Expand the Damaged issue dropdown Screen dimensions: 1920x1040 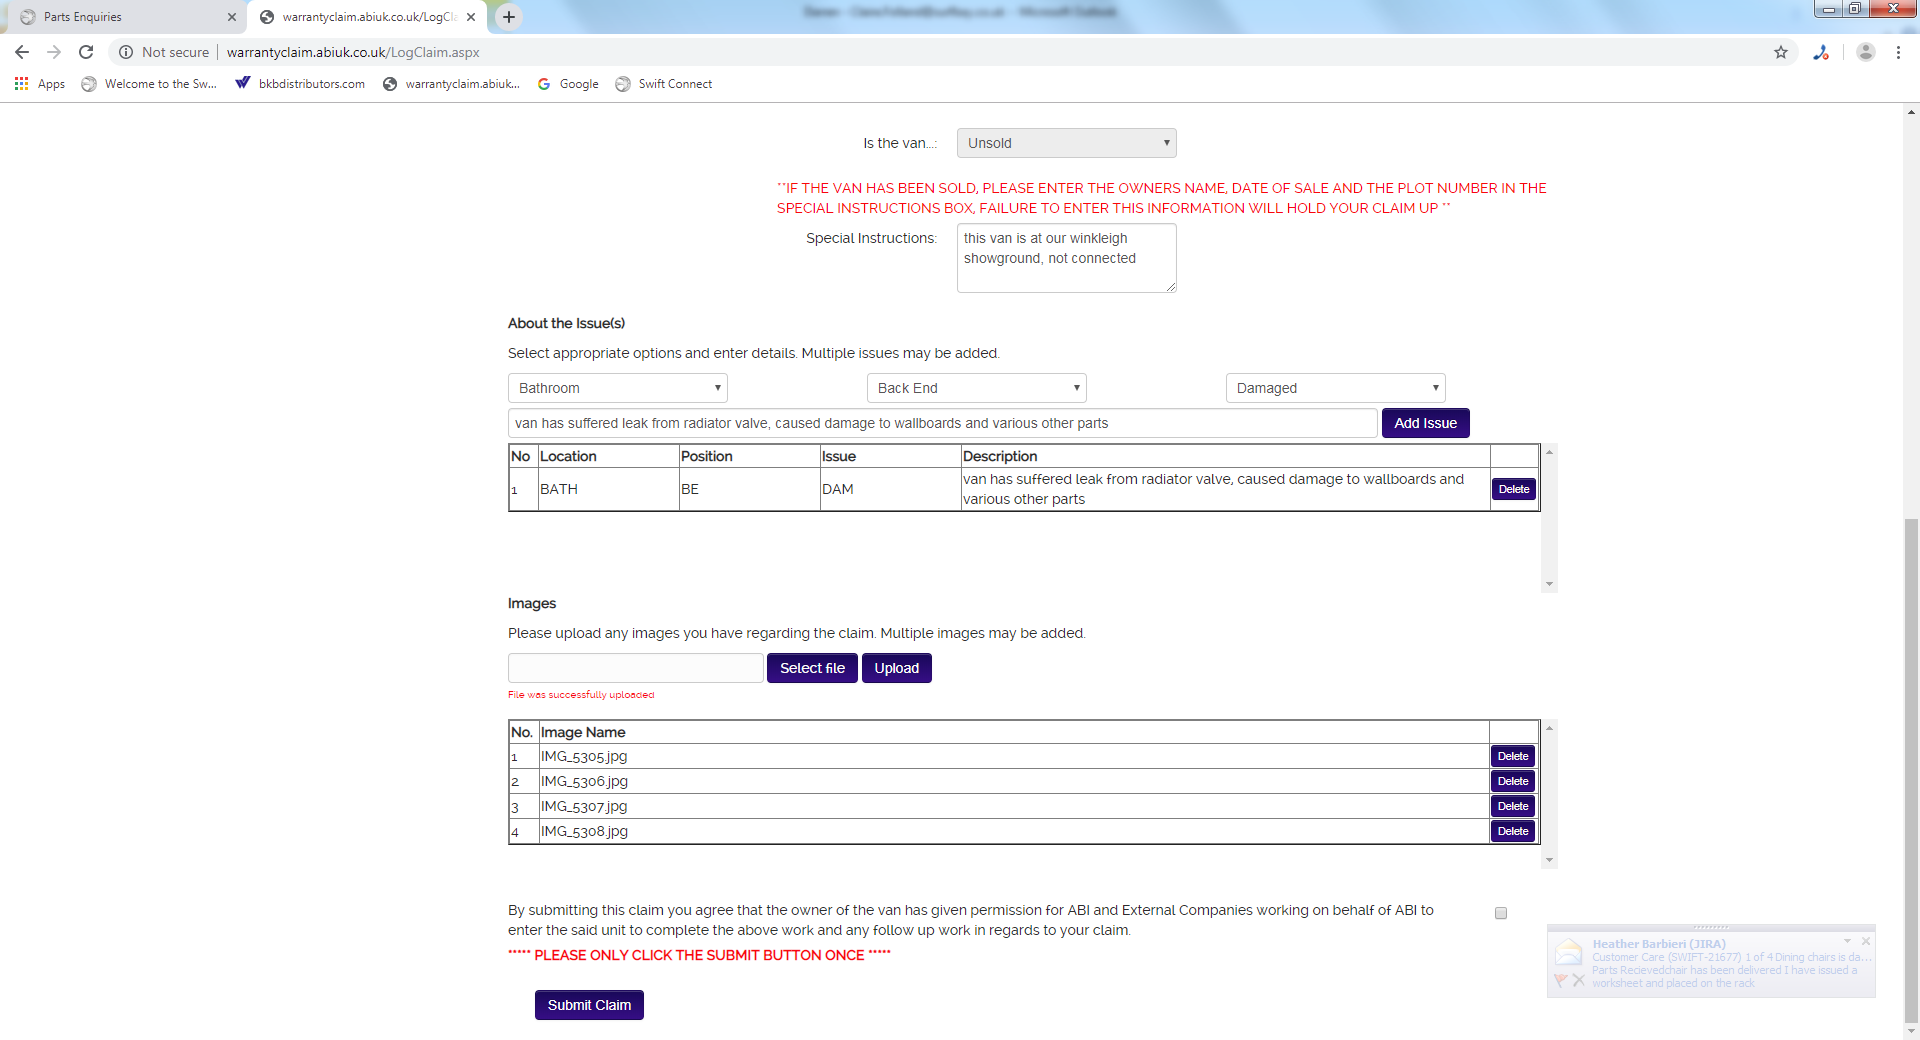point(1335,388)
